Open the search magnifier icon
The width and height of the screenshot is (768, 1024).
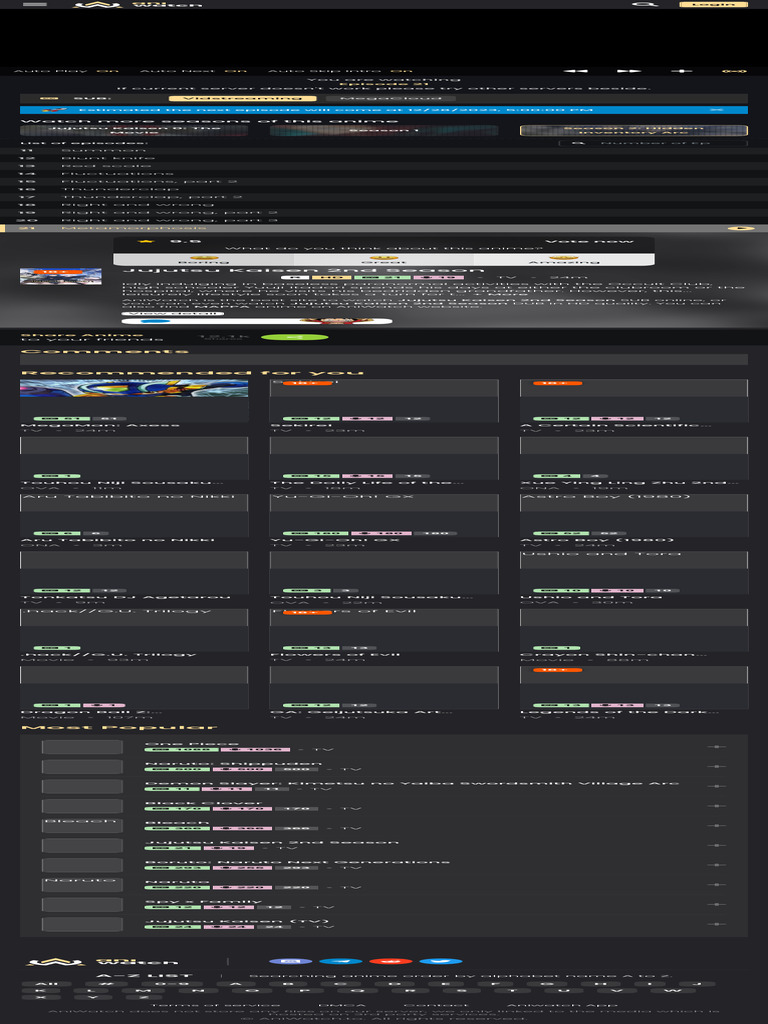pyautogui.click(x=645, y=4)
